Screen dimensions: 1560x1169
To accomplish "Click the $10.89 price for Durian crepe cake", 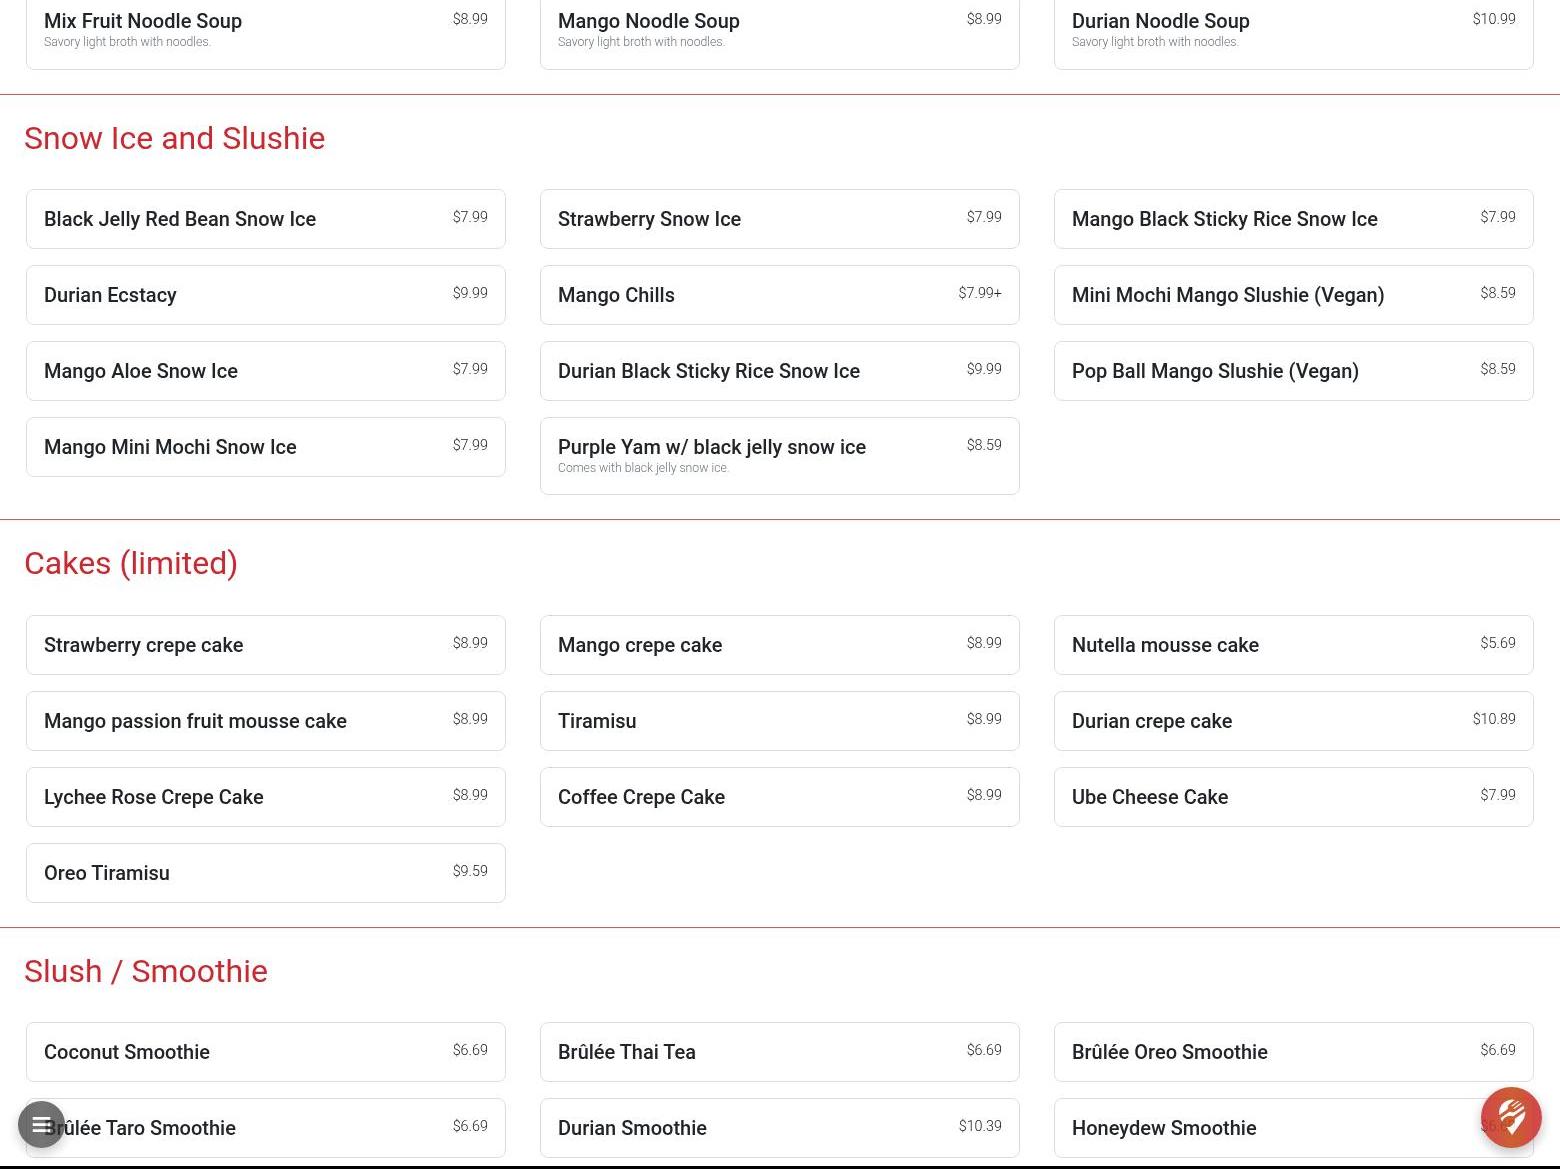I will pos(1494,719).
